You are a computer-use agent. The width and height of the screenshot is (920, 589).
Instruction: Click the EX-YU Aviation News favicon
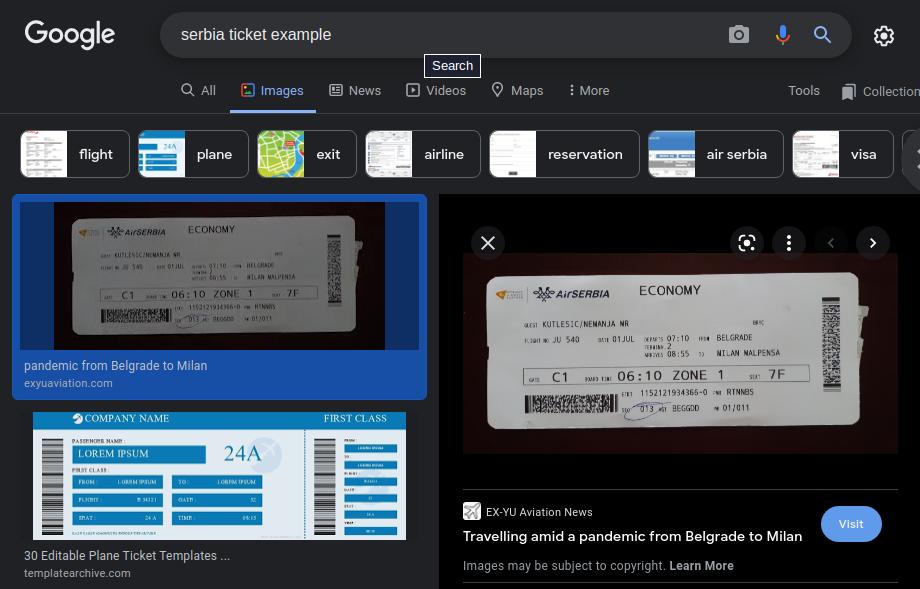(472, 511)
